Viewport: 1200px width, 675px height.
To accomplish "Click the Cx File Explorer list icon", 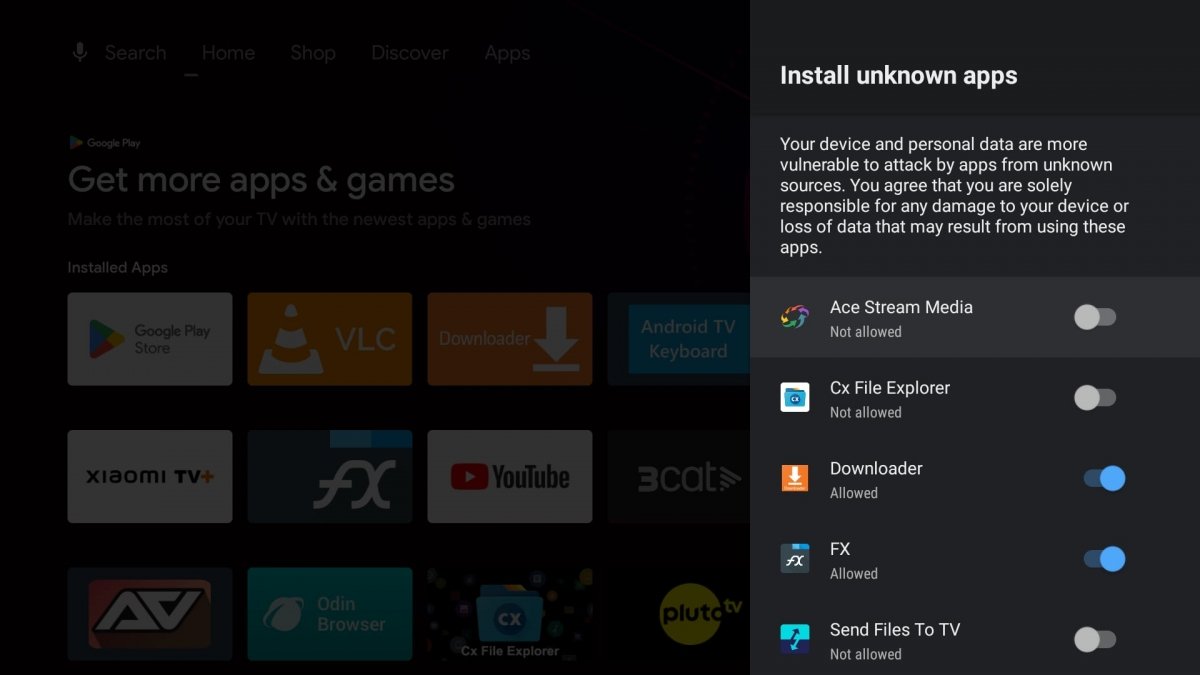I will (795, 398).
